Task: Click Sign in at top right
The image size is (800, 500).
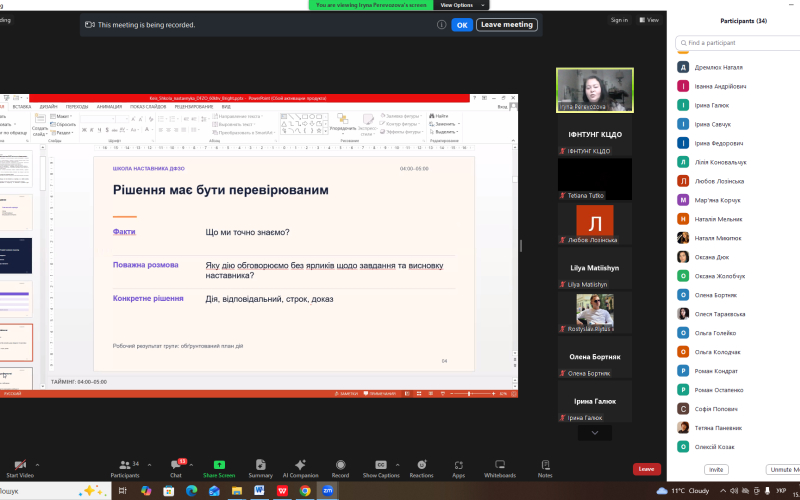Action: [619, 20]
